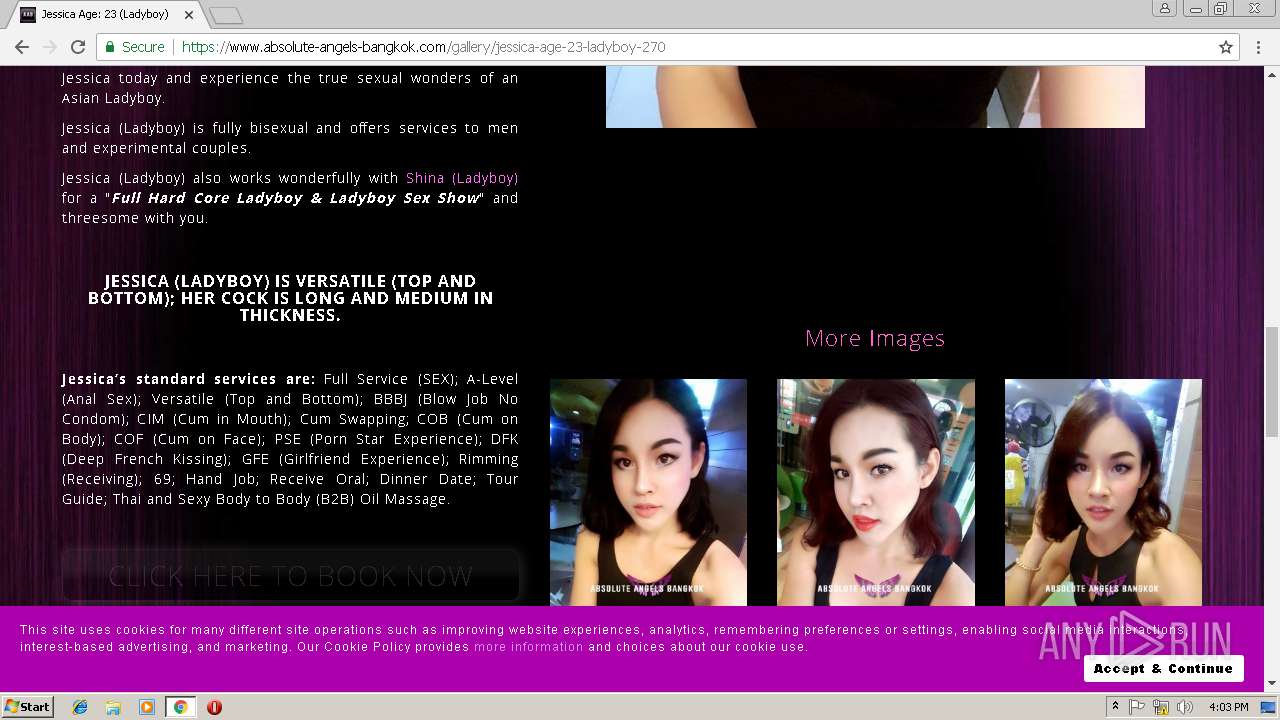
Task: Open Windows Media Player from the taskbar
Action: [x=147, y=707]
